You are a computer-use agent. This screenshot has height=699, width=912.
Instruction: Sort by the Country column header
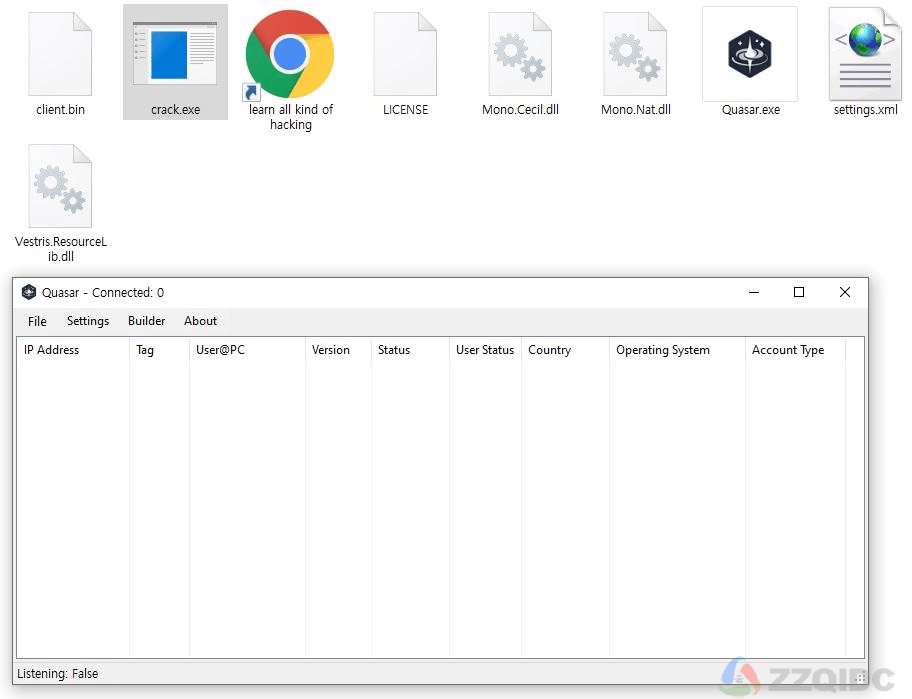click(x=565, y=350)
